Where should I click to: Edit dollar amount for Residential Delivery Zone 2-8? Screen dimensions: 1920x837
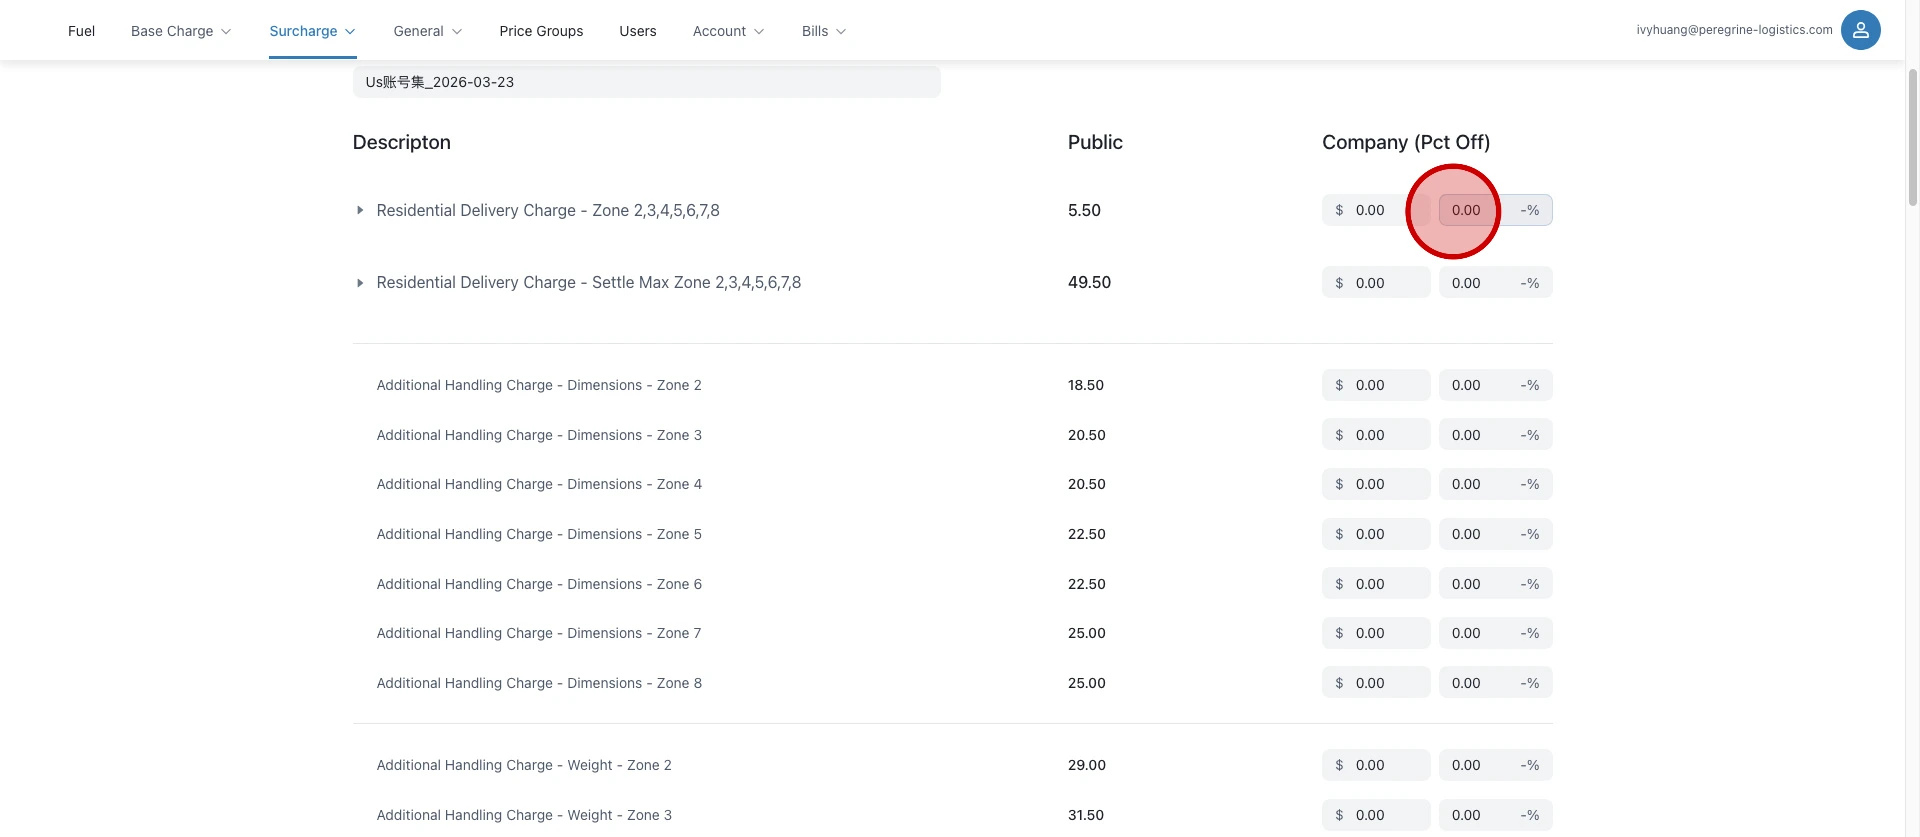[1386, 211]
